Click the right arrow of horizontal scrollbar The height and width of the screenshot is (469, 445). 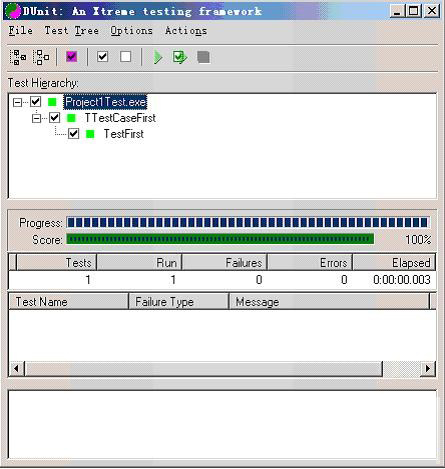coord(428,369)
